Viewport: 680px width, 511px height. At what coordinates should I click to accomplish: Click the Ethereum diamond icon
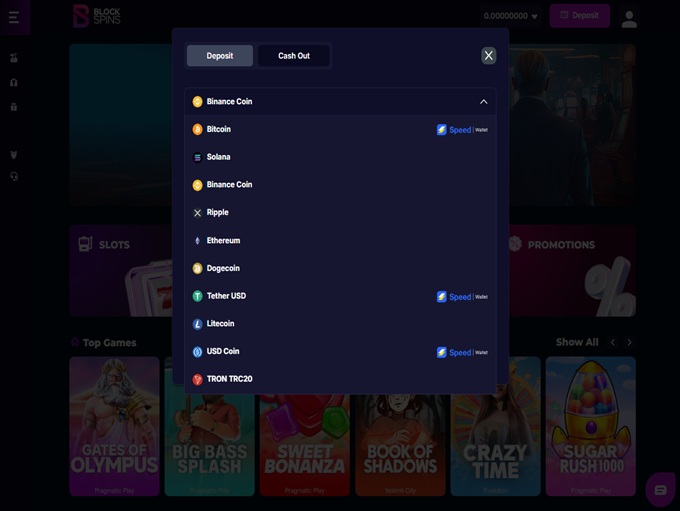point(197,241)
